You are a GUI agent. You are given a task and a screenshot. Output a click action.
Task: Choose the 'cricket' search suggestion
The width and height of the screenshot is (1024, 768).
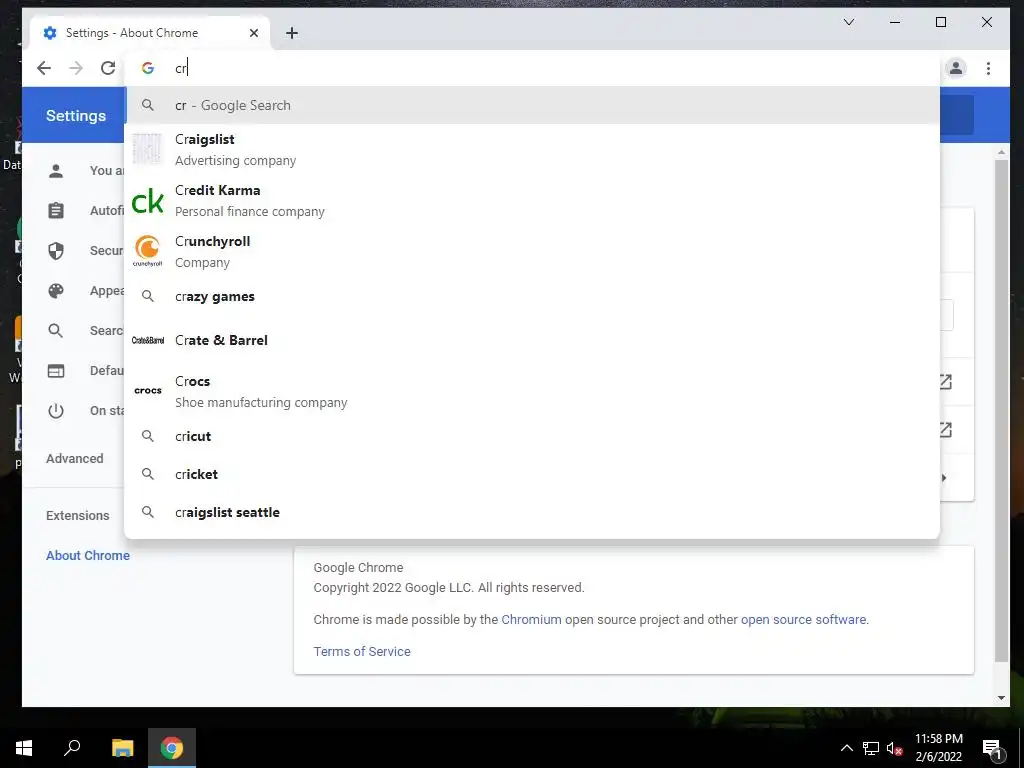pos(532,474)
